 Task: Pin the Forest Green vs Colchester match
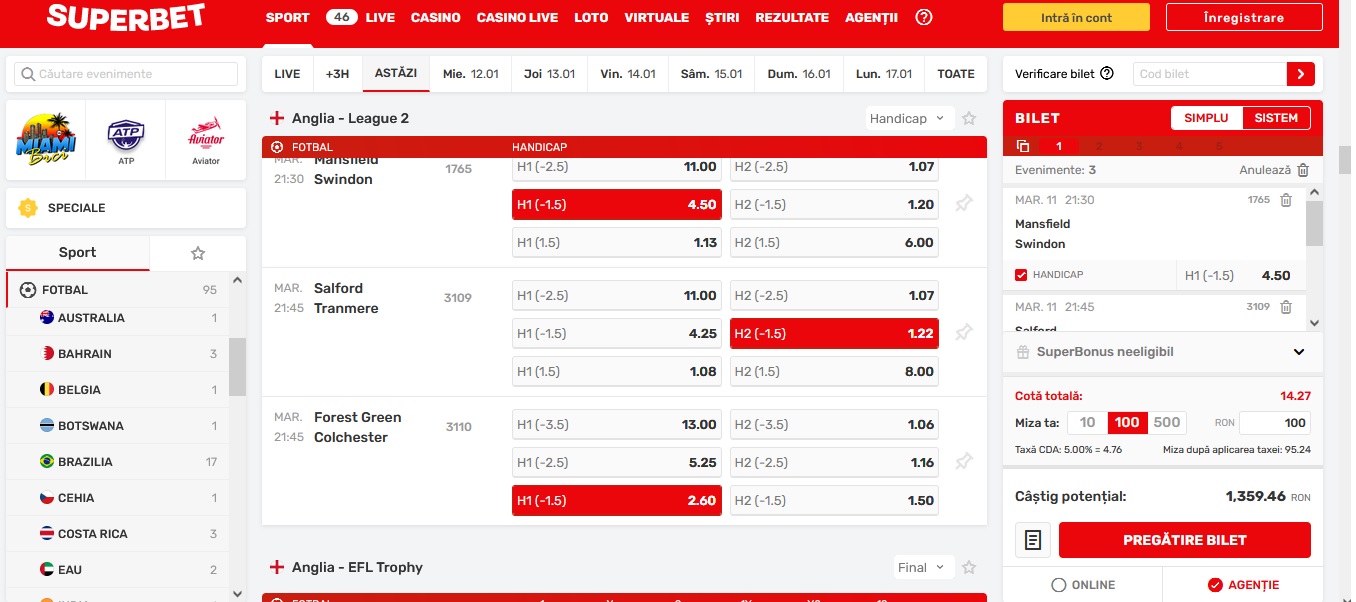963,462
